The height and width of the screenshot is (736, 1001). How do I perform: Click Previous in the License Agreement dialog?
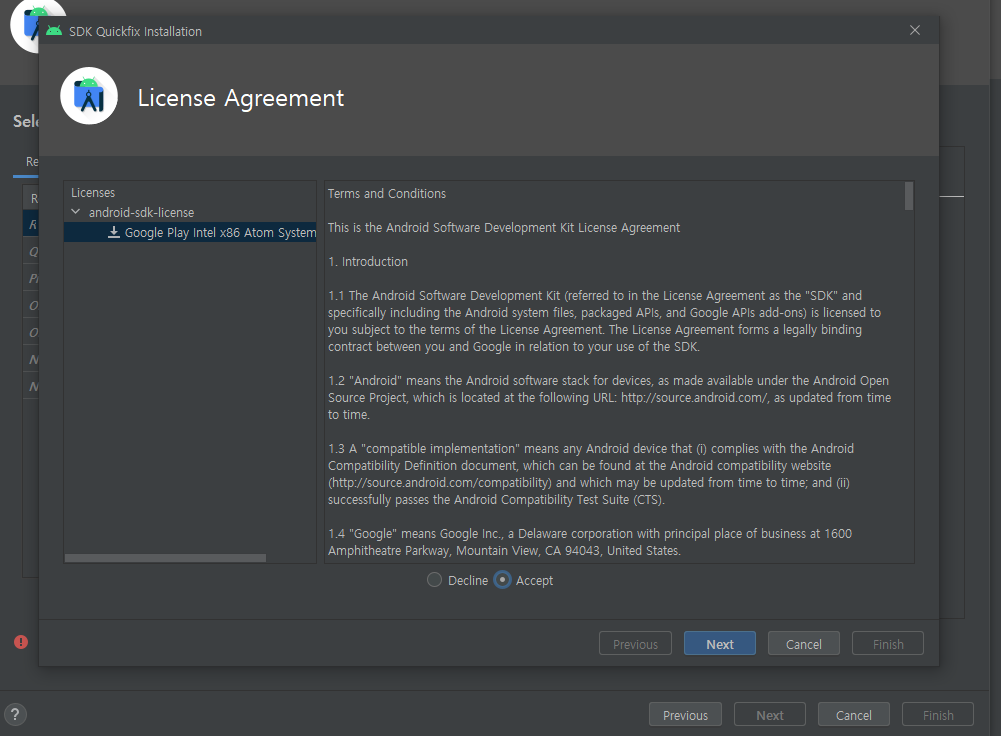635,643
